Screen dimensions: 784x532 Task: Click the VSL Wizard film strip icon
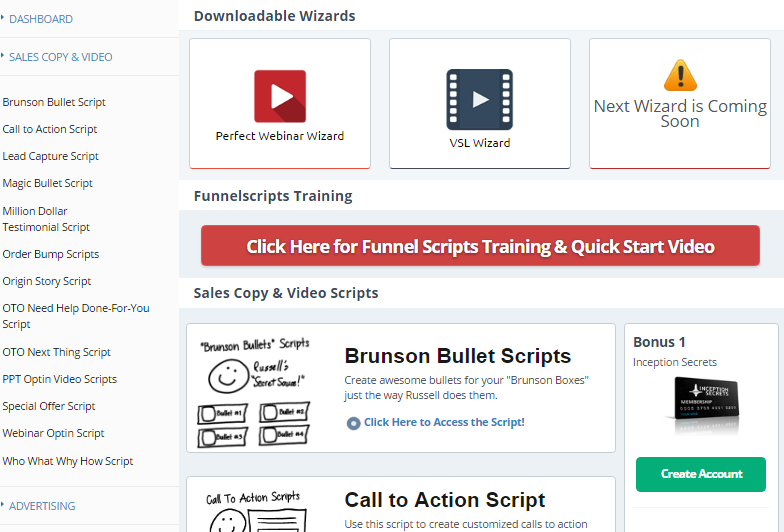pos(480,100)
